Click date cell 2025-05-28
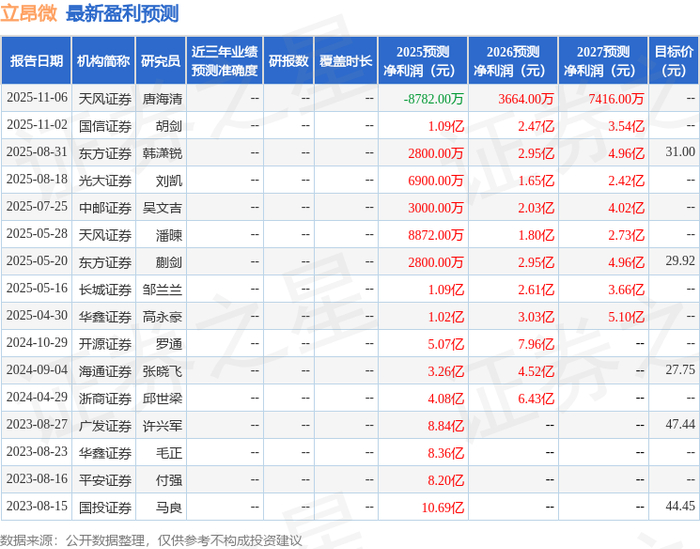This screenshot has height=549, width=700. [37, 234]
